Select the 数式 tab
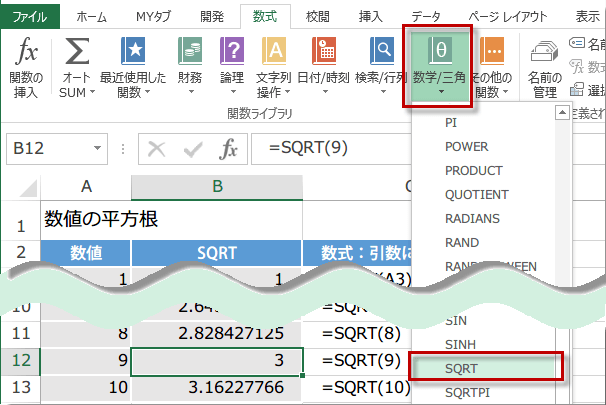 coord(265,17)
